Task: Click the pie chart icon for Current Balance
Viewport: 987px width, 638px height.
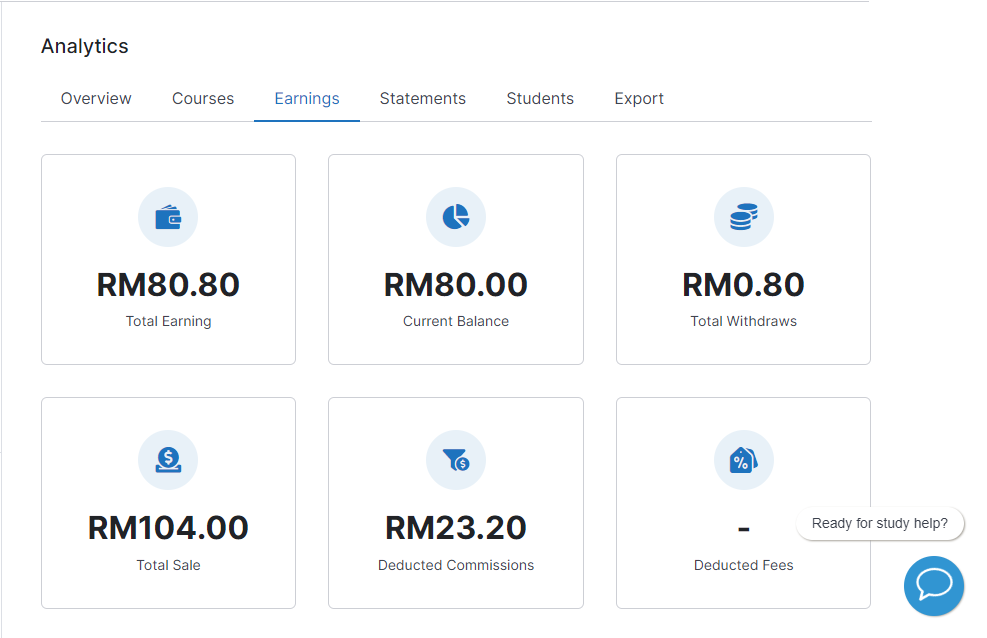Action: pos(456,217)
